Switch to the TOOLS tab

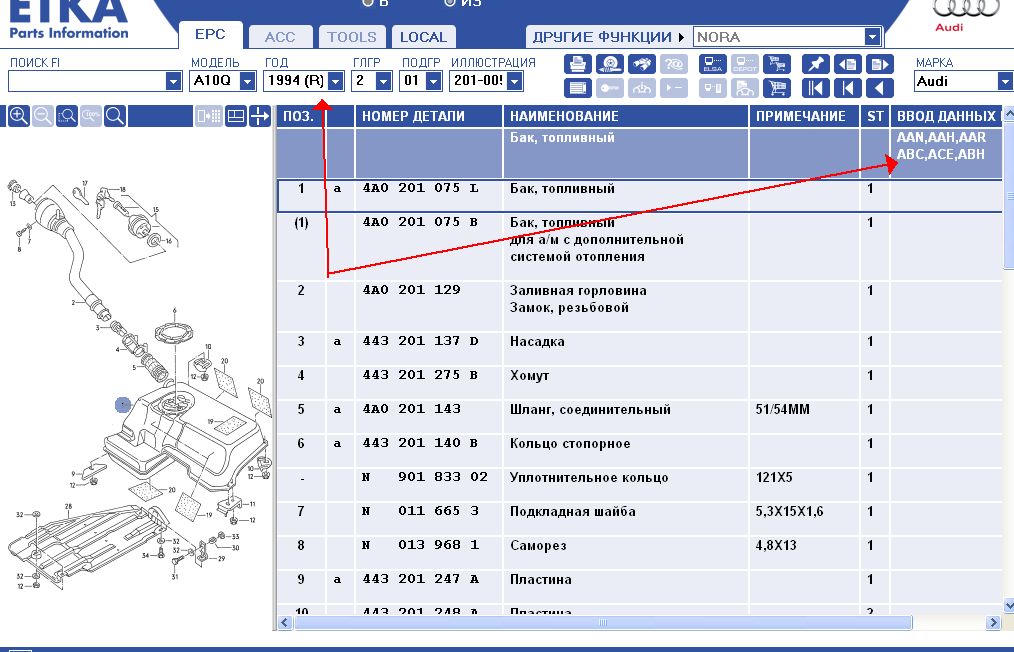point(352,37)
